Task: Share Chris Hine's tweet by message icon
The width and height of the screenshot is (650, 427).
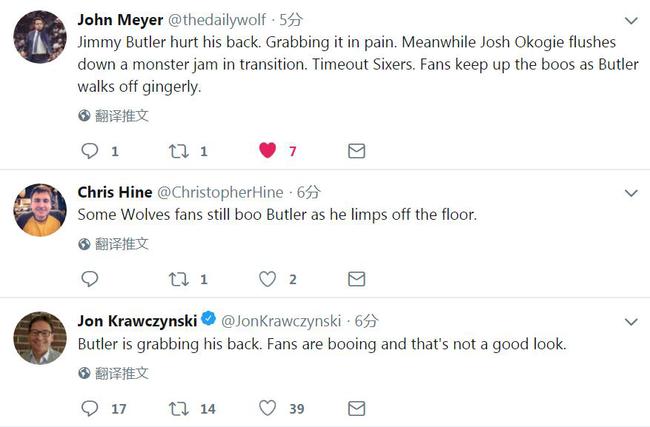Action: coord(356,279)
